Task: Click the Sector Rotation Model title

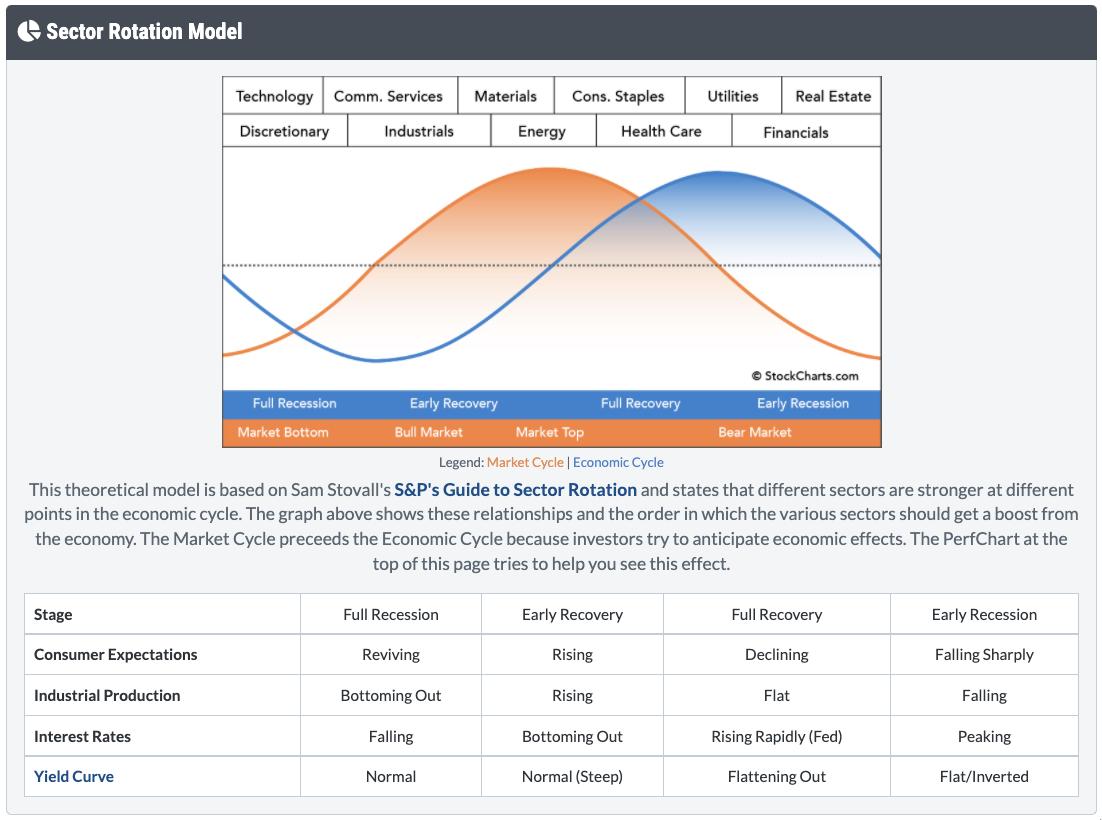Action: [144, 31]
